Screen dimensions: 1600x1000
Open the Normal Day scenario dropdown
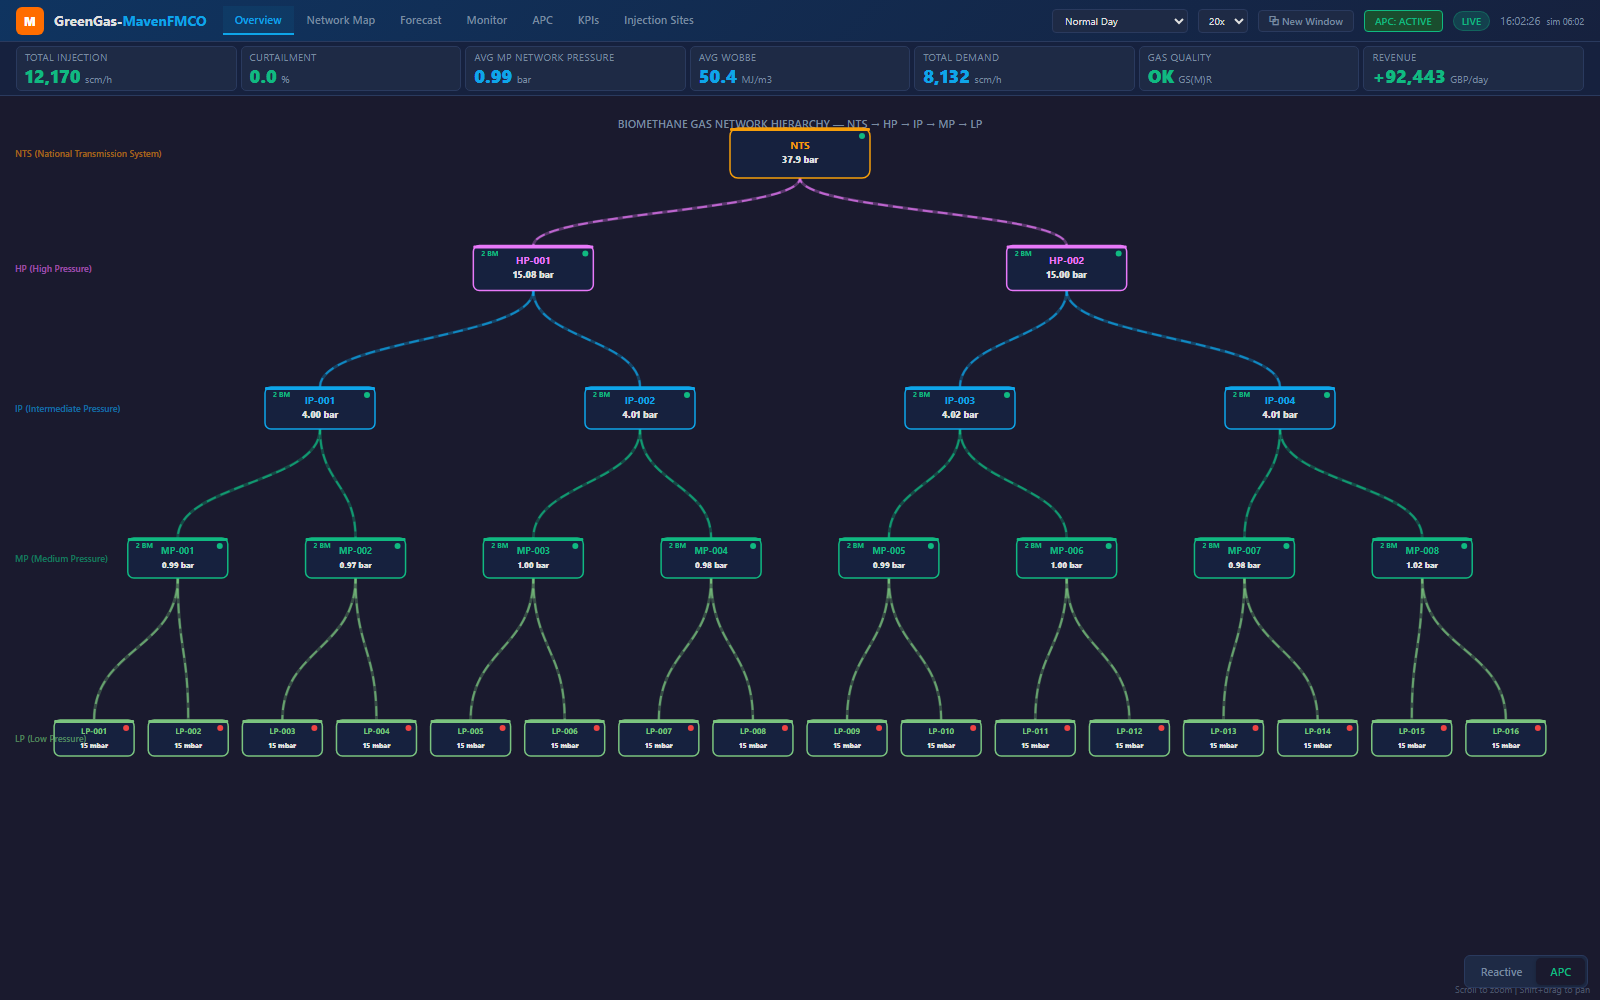coord(1119,20)
